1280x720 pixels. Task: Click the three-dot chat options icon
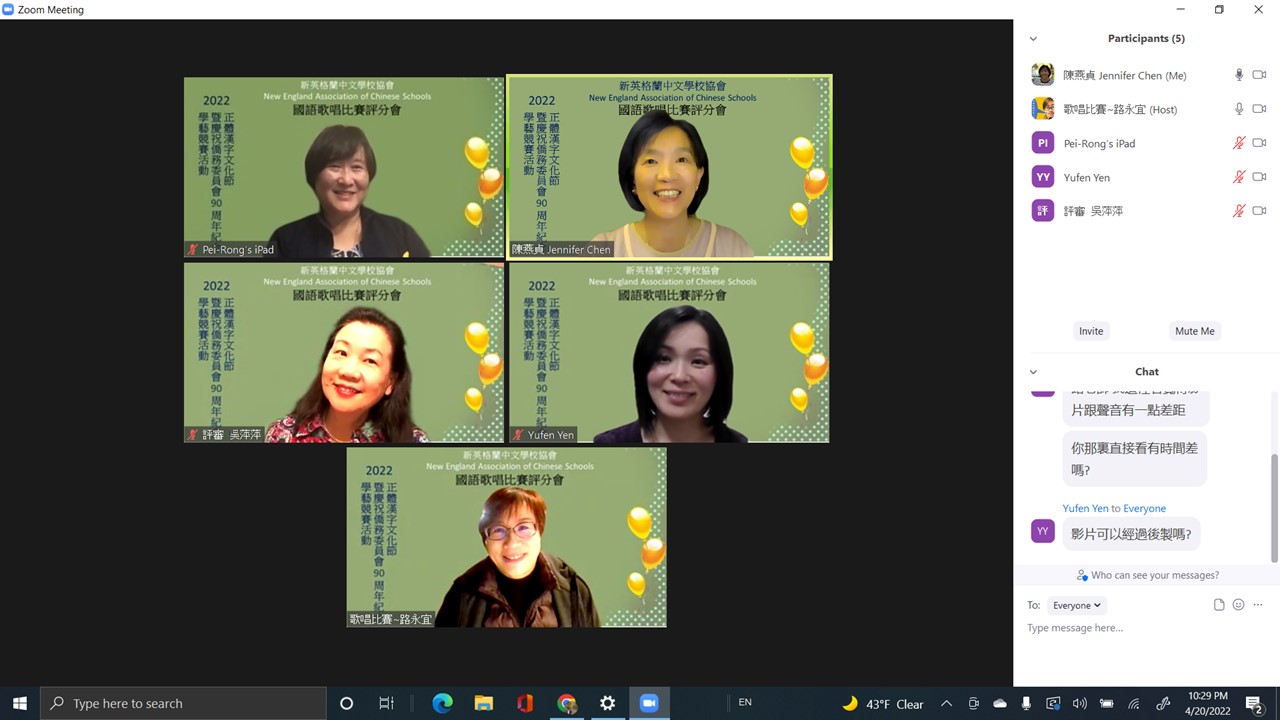pyautogui.click(x=1258, y=604)
